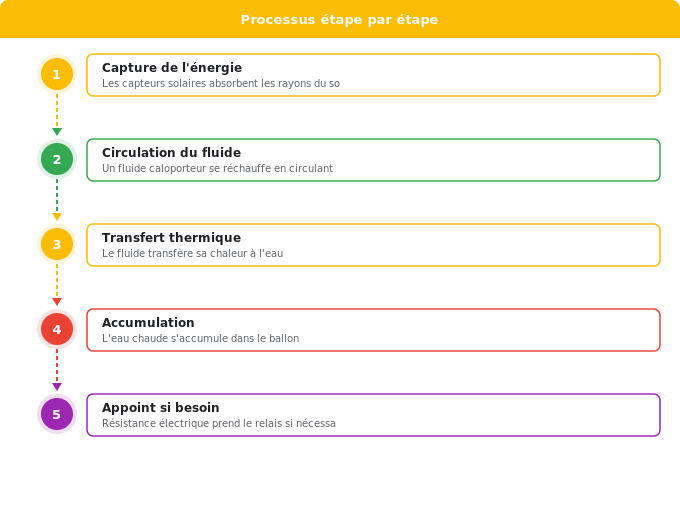
Task: Click the green step 2 circle
Action: tap(57, 159)
